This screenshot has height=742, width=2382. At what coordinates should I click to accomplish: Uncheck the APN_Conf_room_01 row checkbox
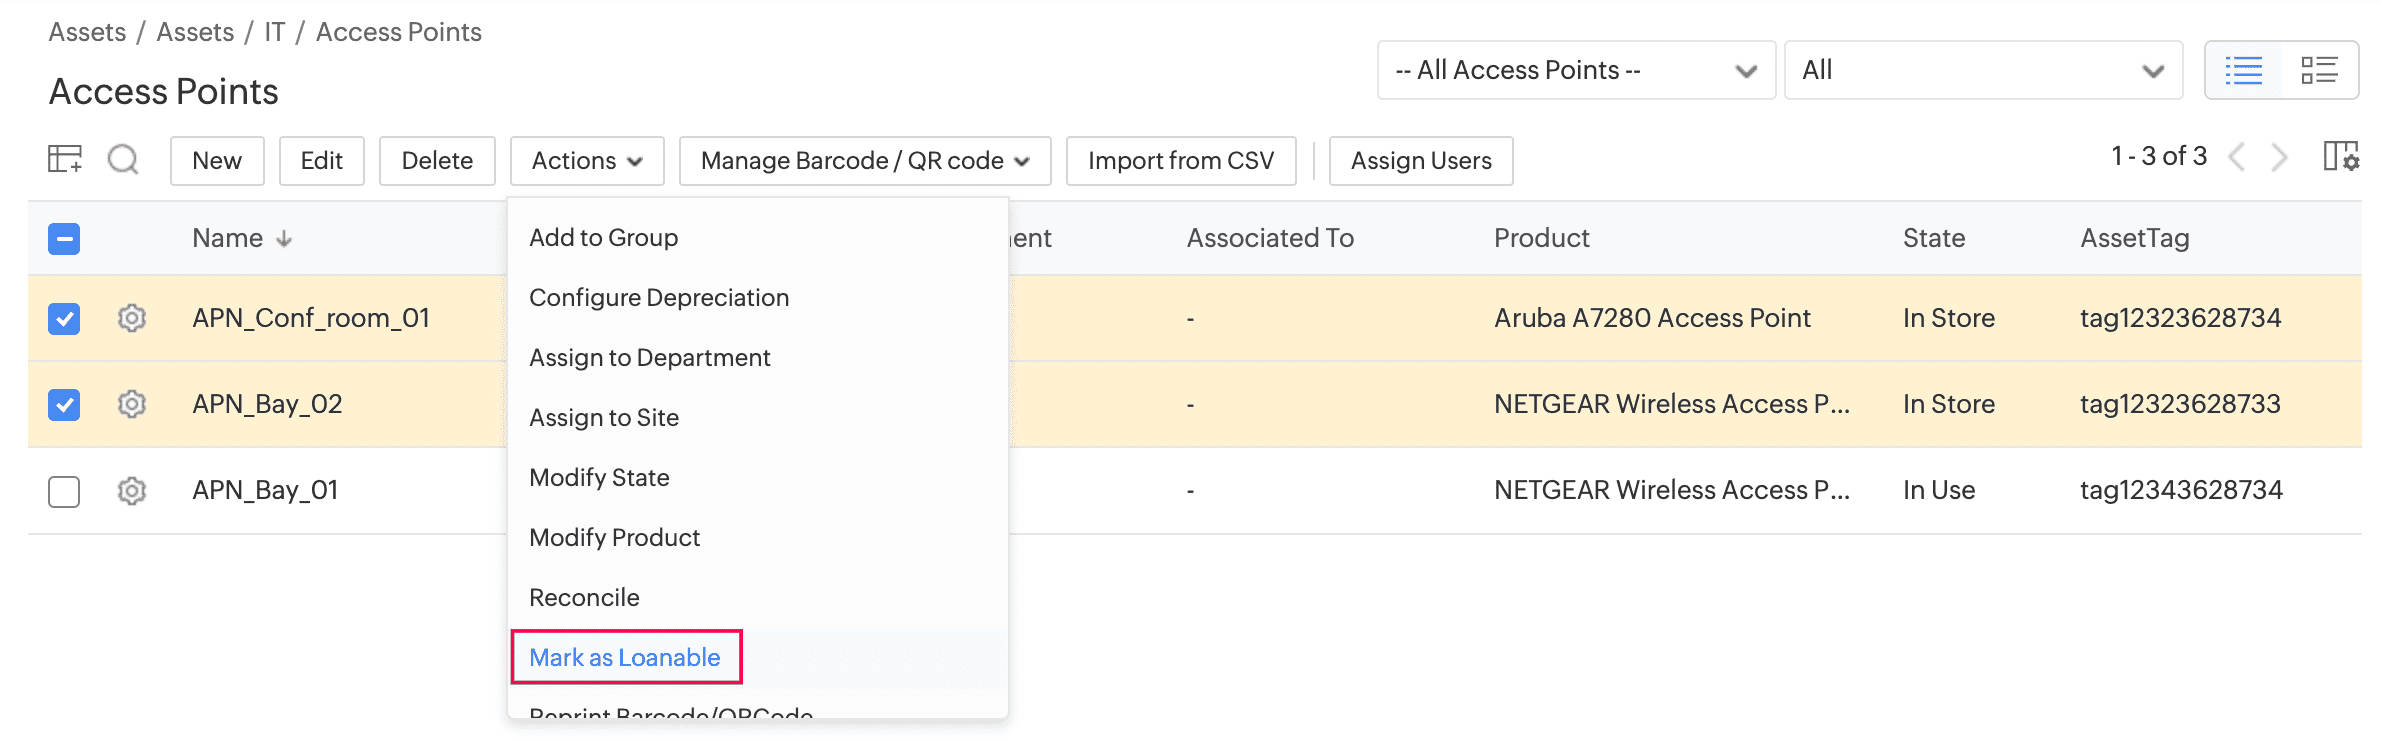point(64,319)
